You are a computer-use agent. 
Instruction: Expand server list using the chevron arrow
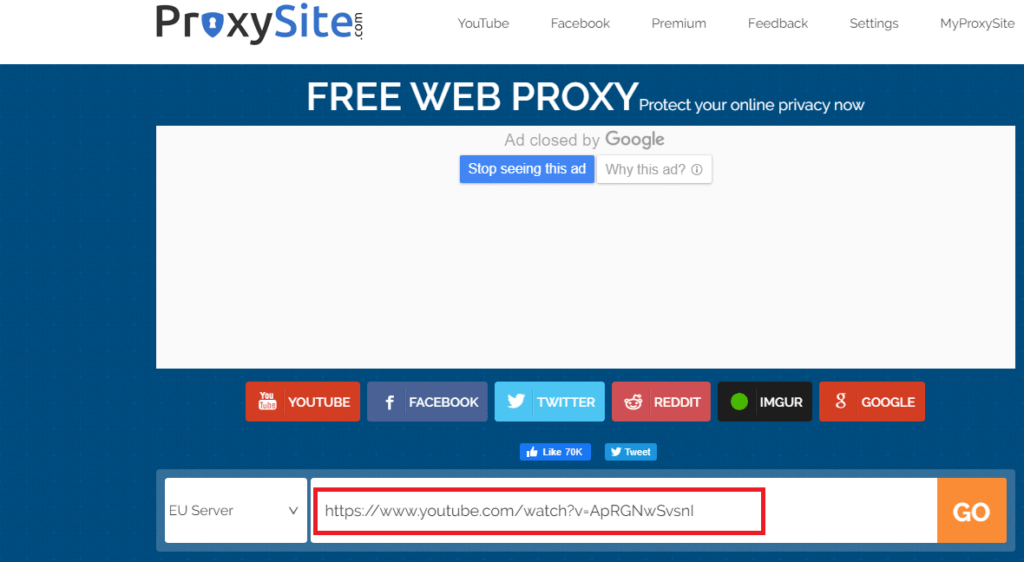coord(293,510)
